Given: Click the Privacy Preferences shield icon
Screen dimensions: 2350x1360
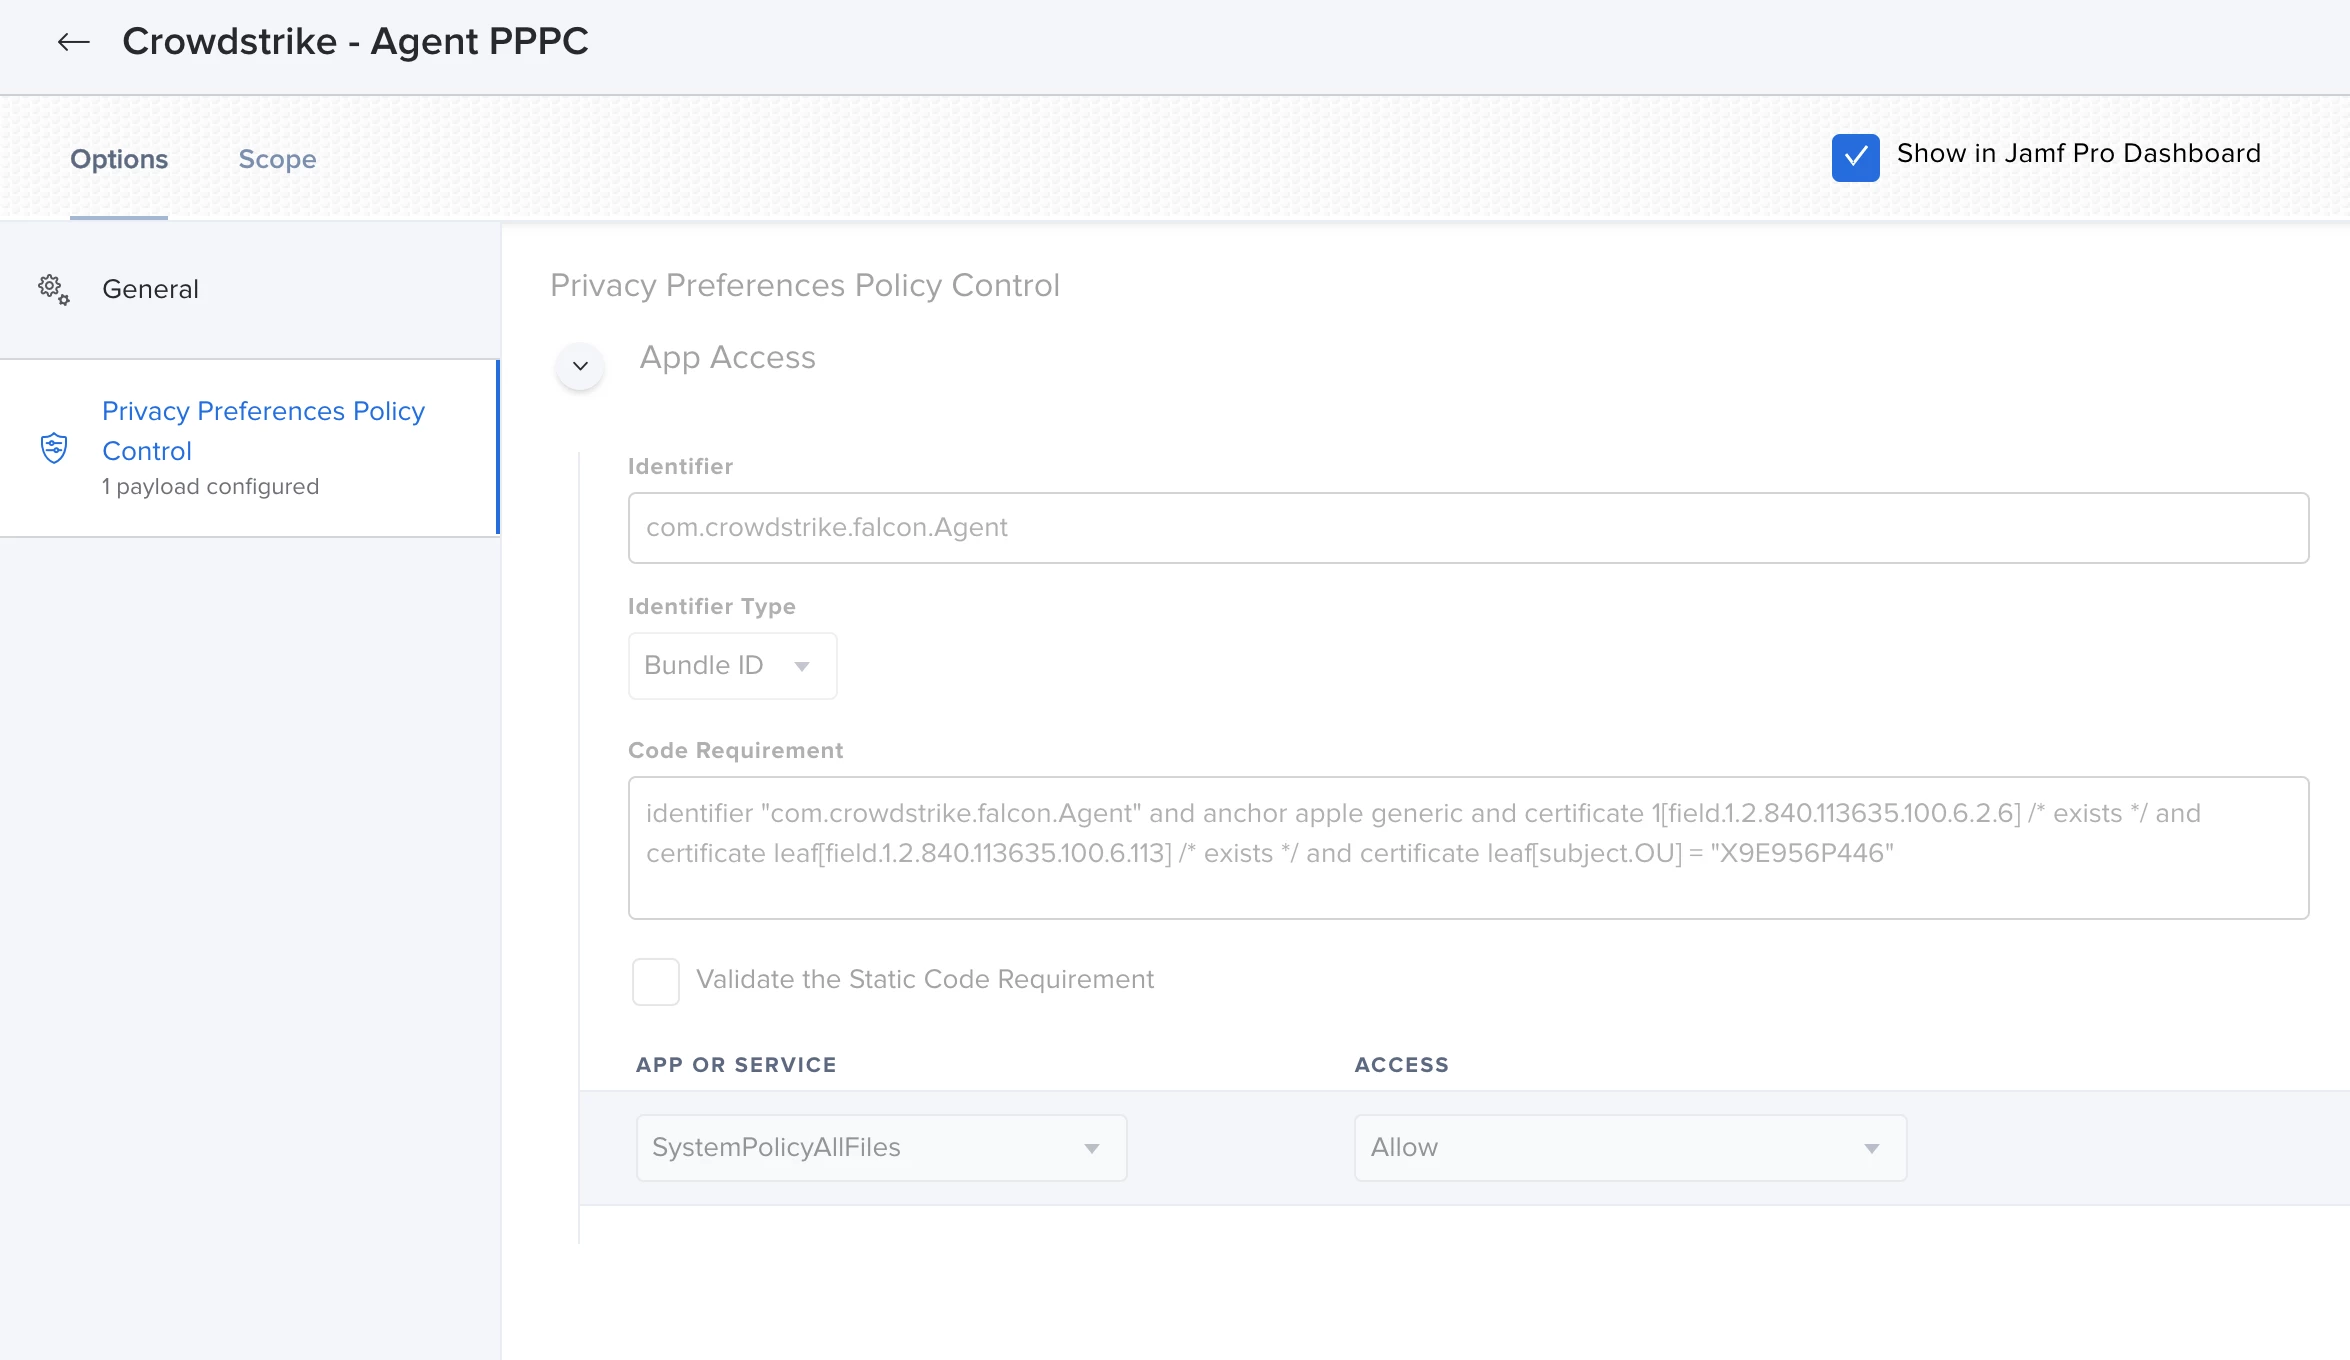Looking at the screenshot, I should (x=54, y=448).
